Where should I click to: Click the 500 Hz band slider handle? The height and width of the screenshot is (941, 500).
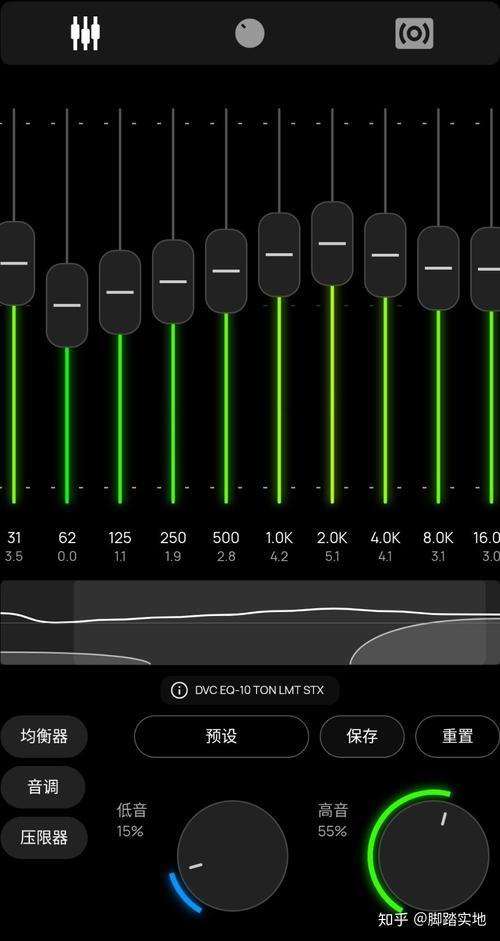[226, 271]
